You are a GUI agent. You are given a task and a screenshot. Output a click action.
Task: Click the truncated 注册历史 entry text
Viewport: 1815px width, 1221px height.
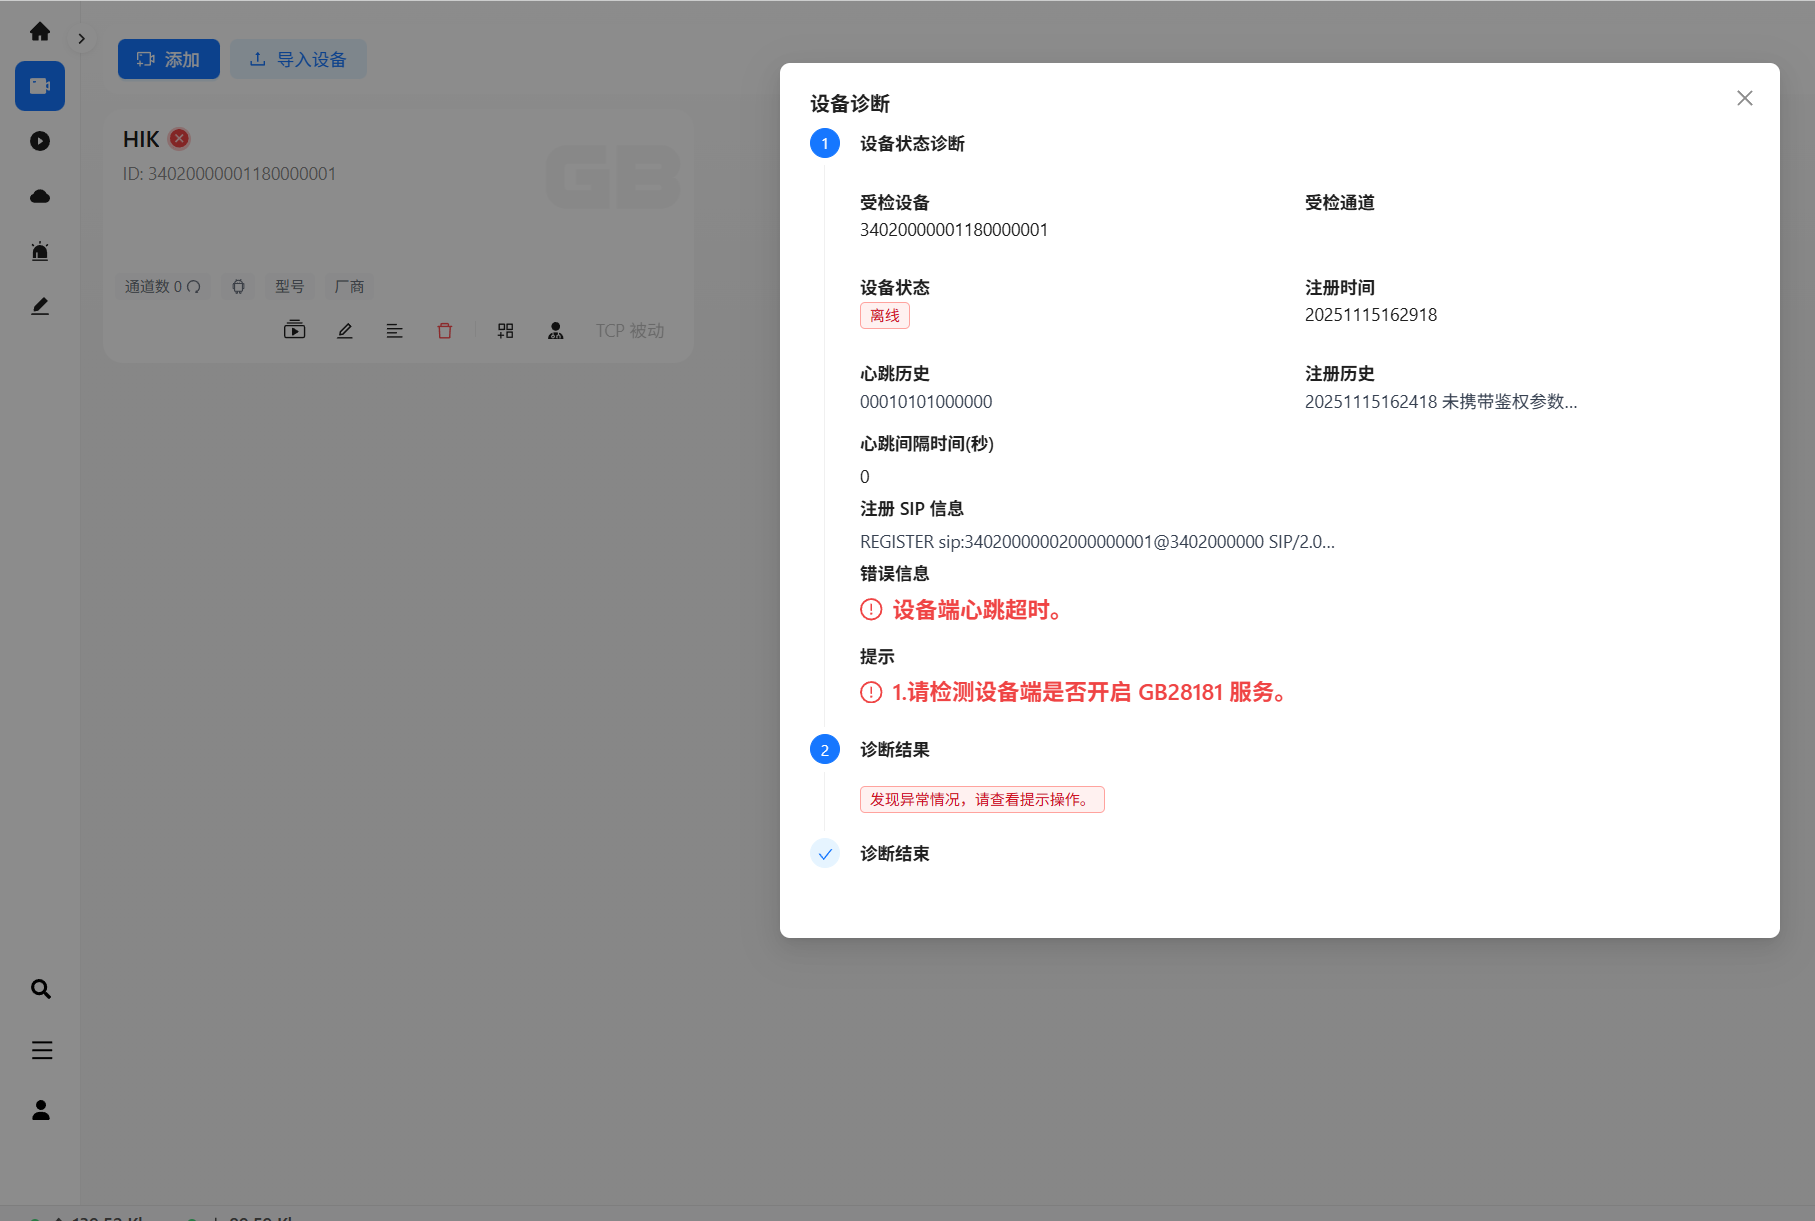[1440, 402]
